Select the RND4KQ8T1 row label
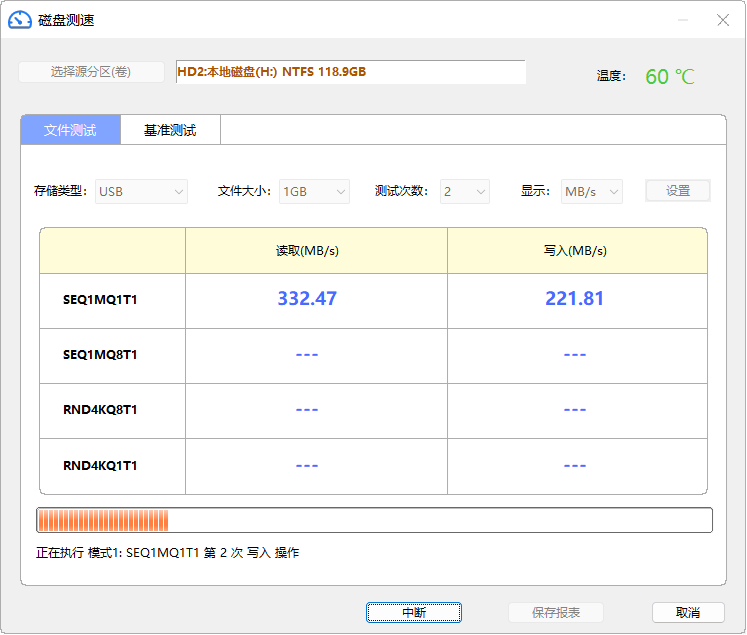The image size is (747, 635). tap(100, 410)
